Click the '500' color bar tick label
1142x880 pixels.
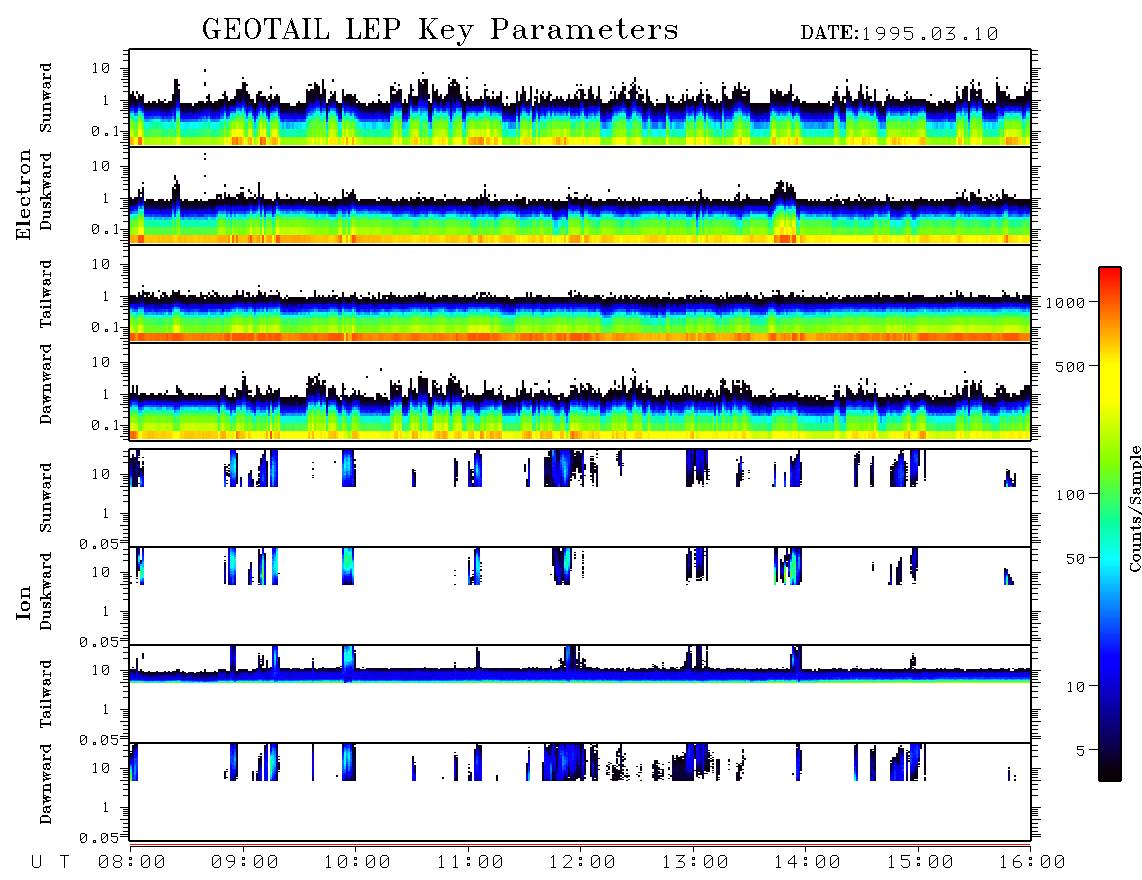(1070, 366)
